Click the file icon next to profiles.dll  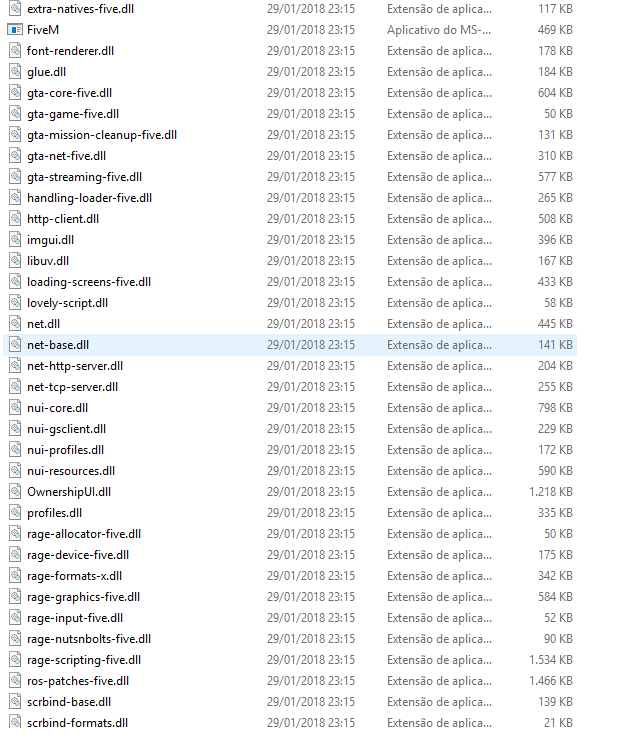(15, 513)
